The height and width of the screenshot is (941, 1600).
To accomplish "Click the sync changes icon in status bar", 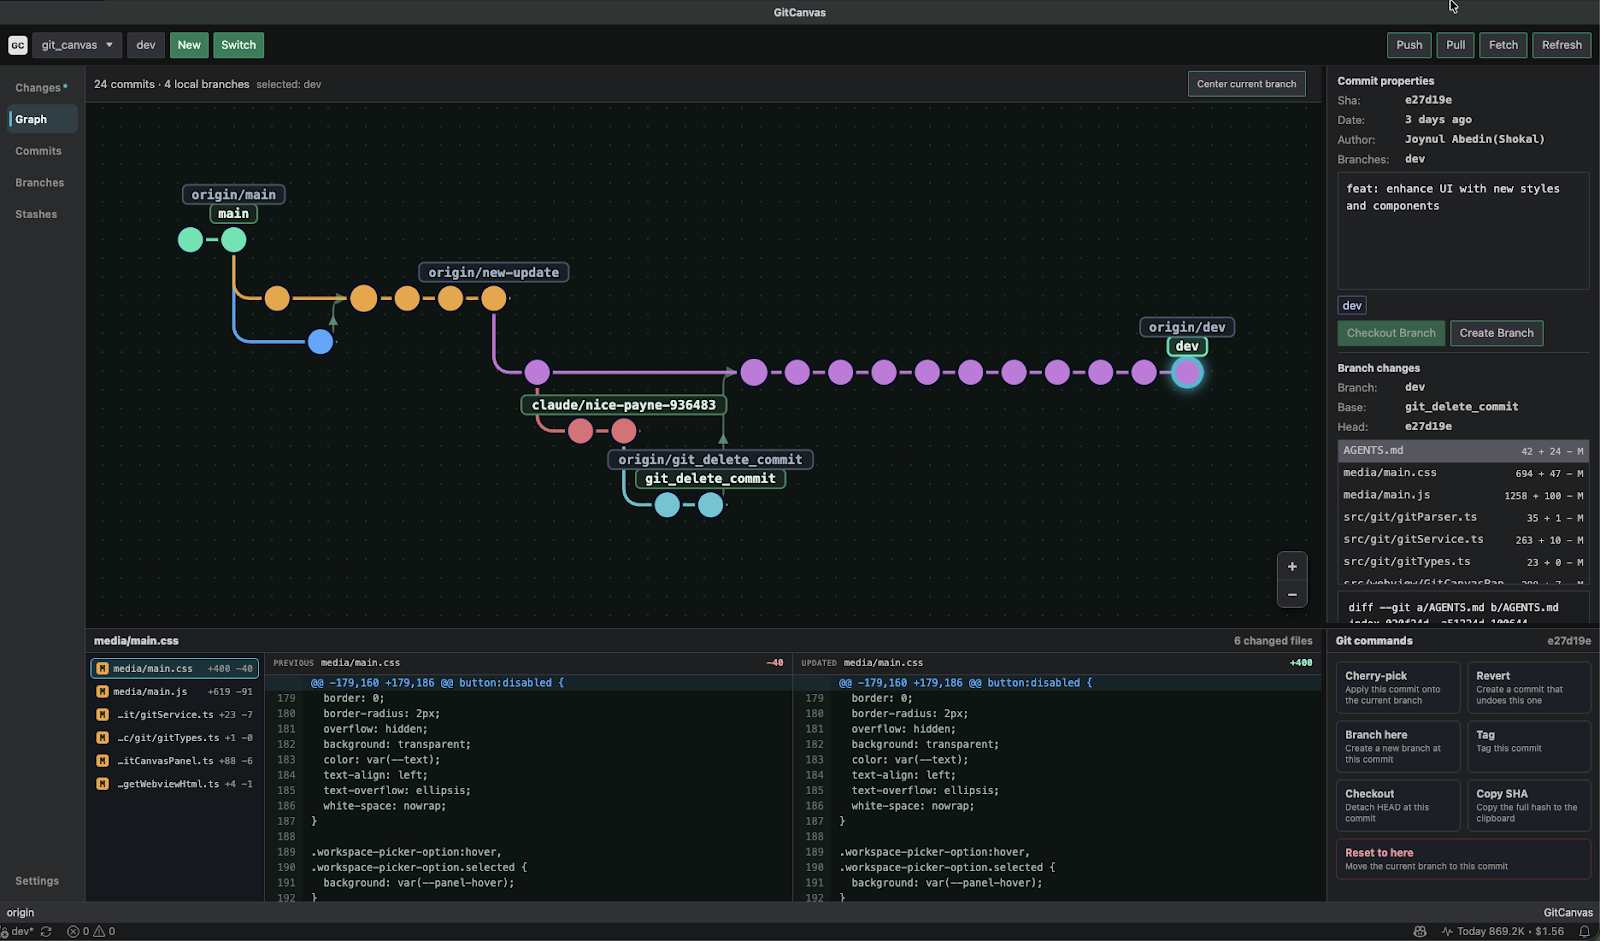I will click(46, 931).
